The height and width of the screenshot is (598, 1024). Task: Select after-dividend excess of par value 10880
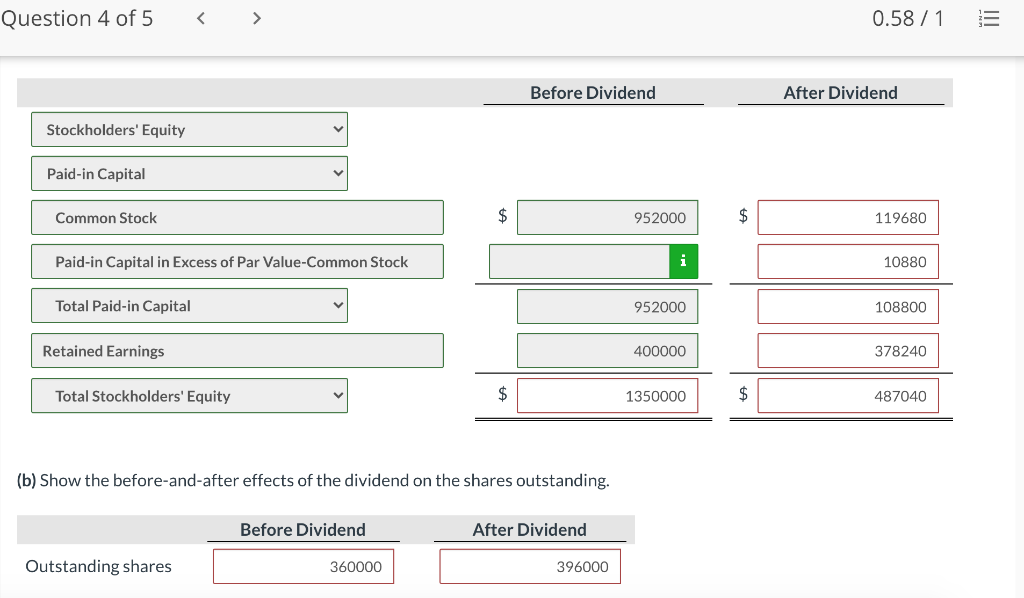coord(848,262)
